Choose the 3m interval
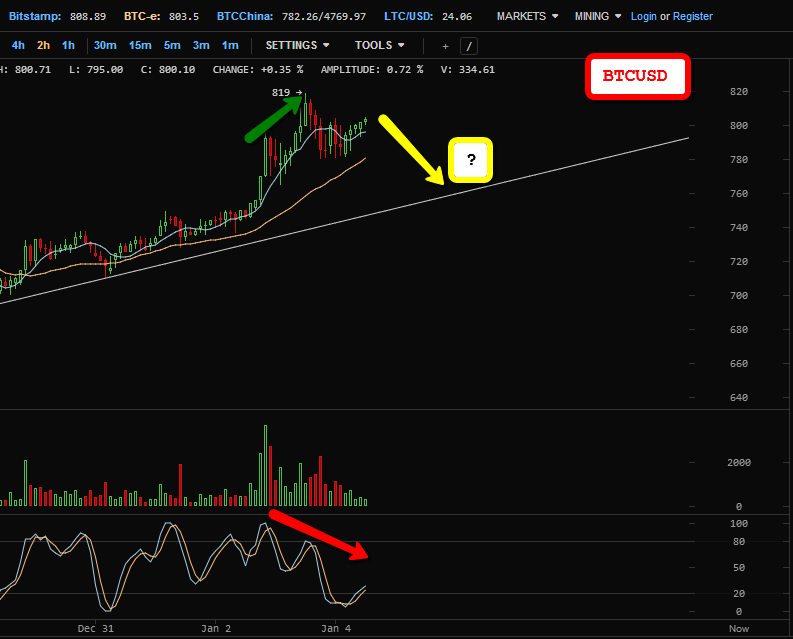793x639 pixels. click(x=201, y=46)
